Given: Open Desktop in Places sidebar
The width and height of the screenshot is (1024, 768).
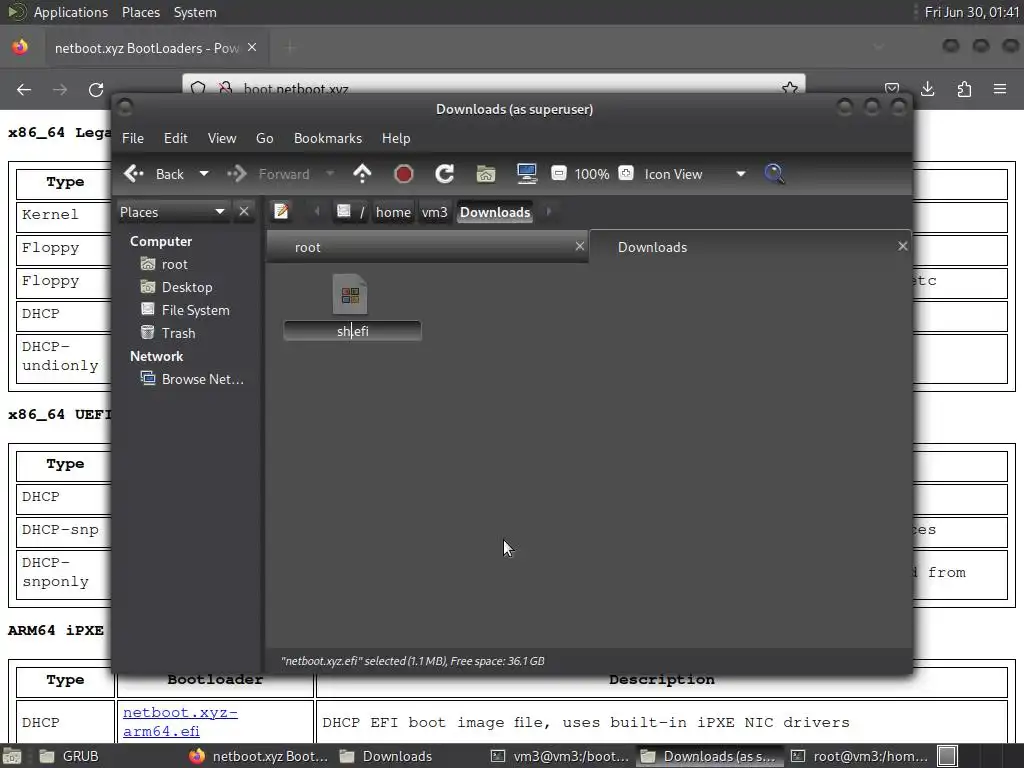Looking at the screenshot, I should point(187,287).
